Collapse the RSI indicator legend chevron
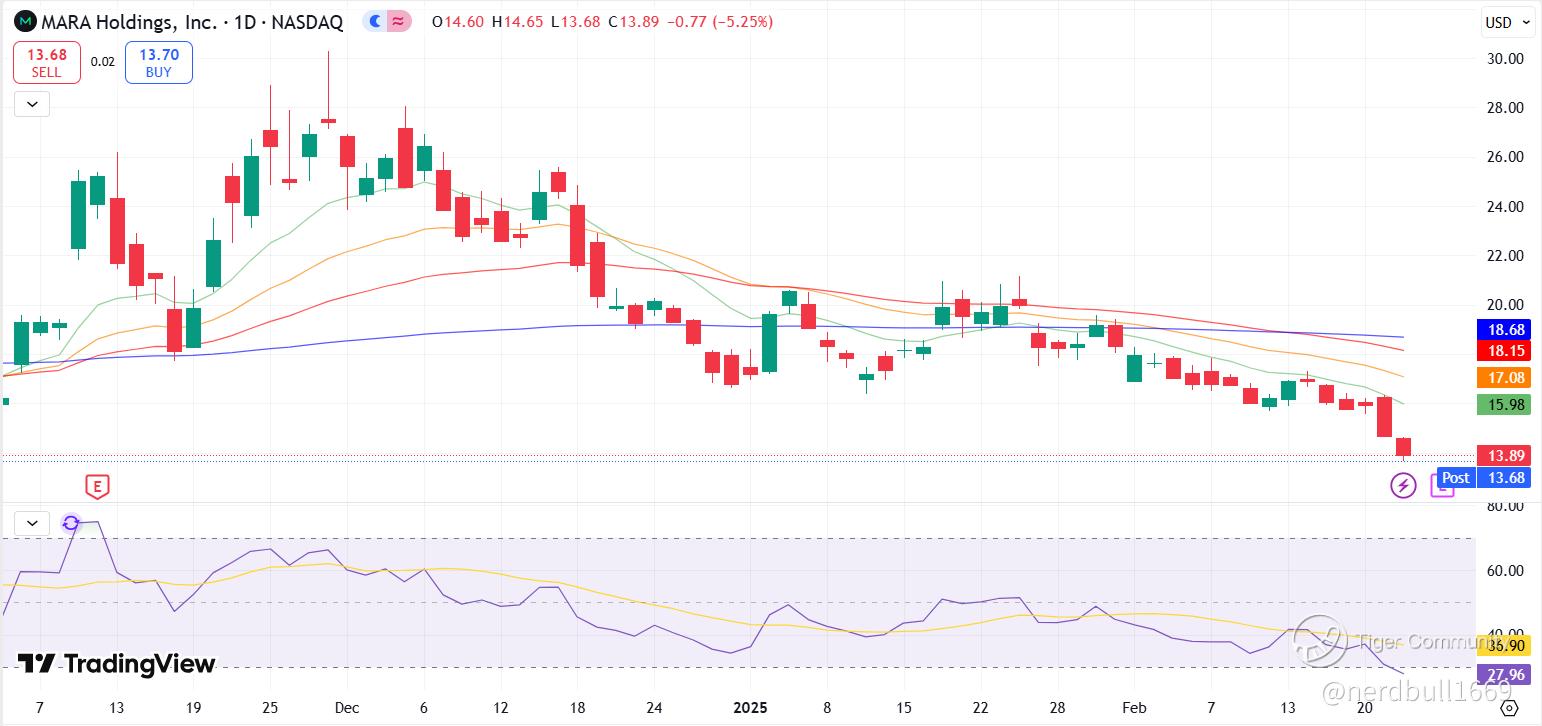The image size is (1542, 726). (x=31, y=522)
